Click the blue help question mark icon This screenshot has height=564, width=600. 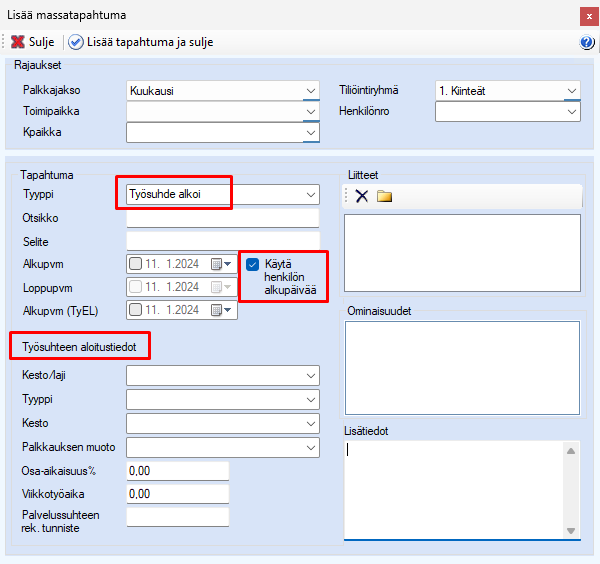click(587, 43)
